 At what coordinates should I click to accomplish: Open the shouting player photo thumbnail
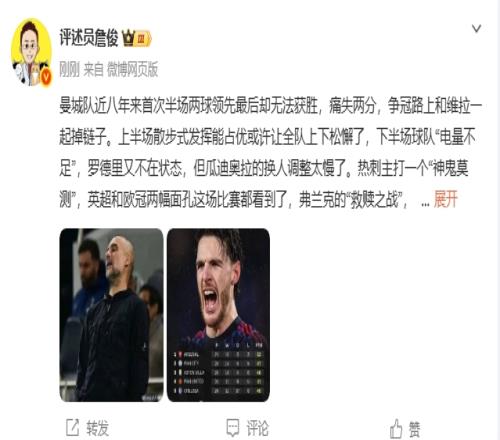(218, 315)
